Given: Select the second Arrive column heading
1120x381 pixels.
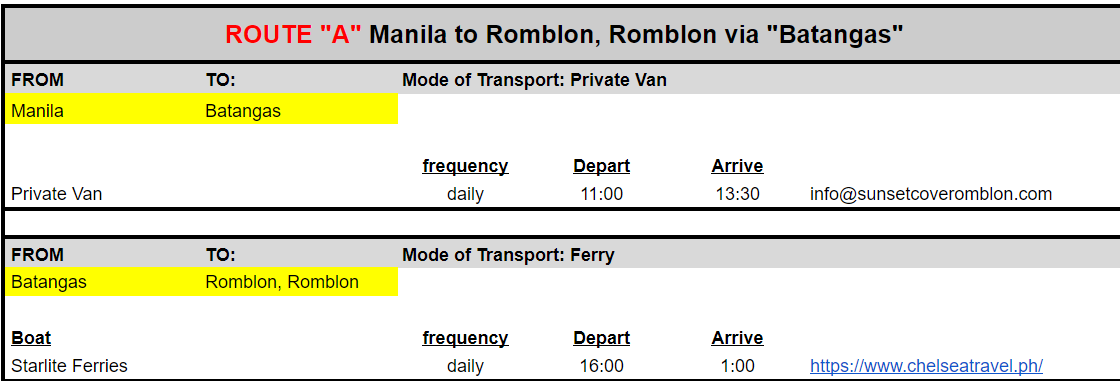Looking at the screenshot, I should pyautogui.click(x=737, y=338).
